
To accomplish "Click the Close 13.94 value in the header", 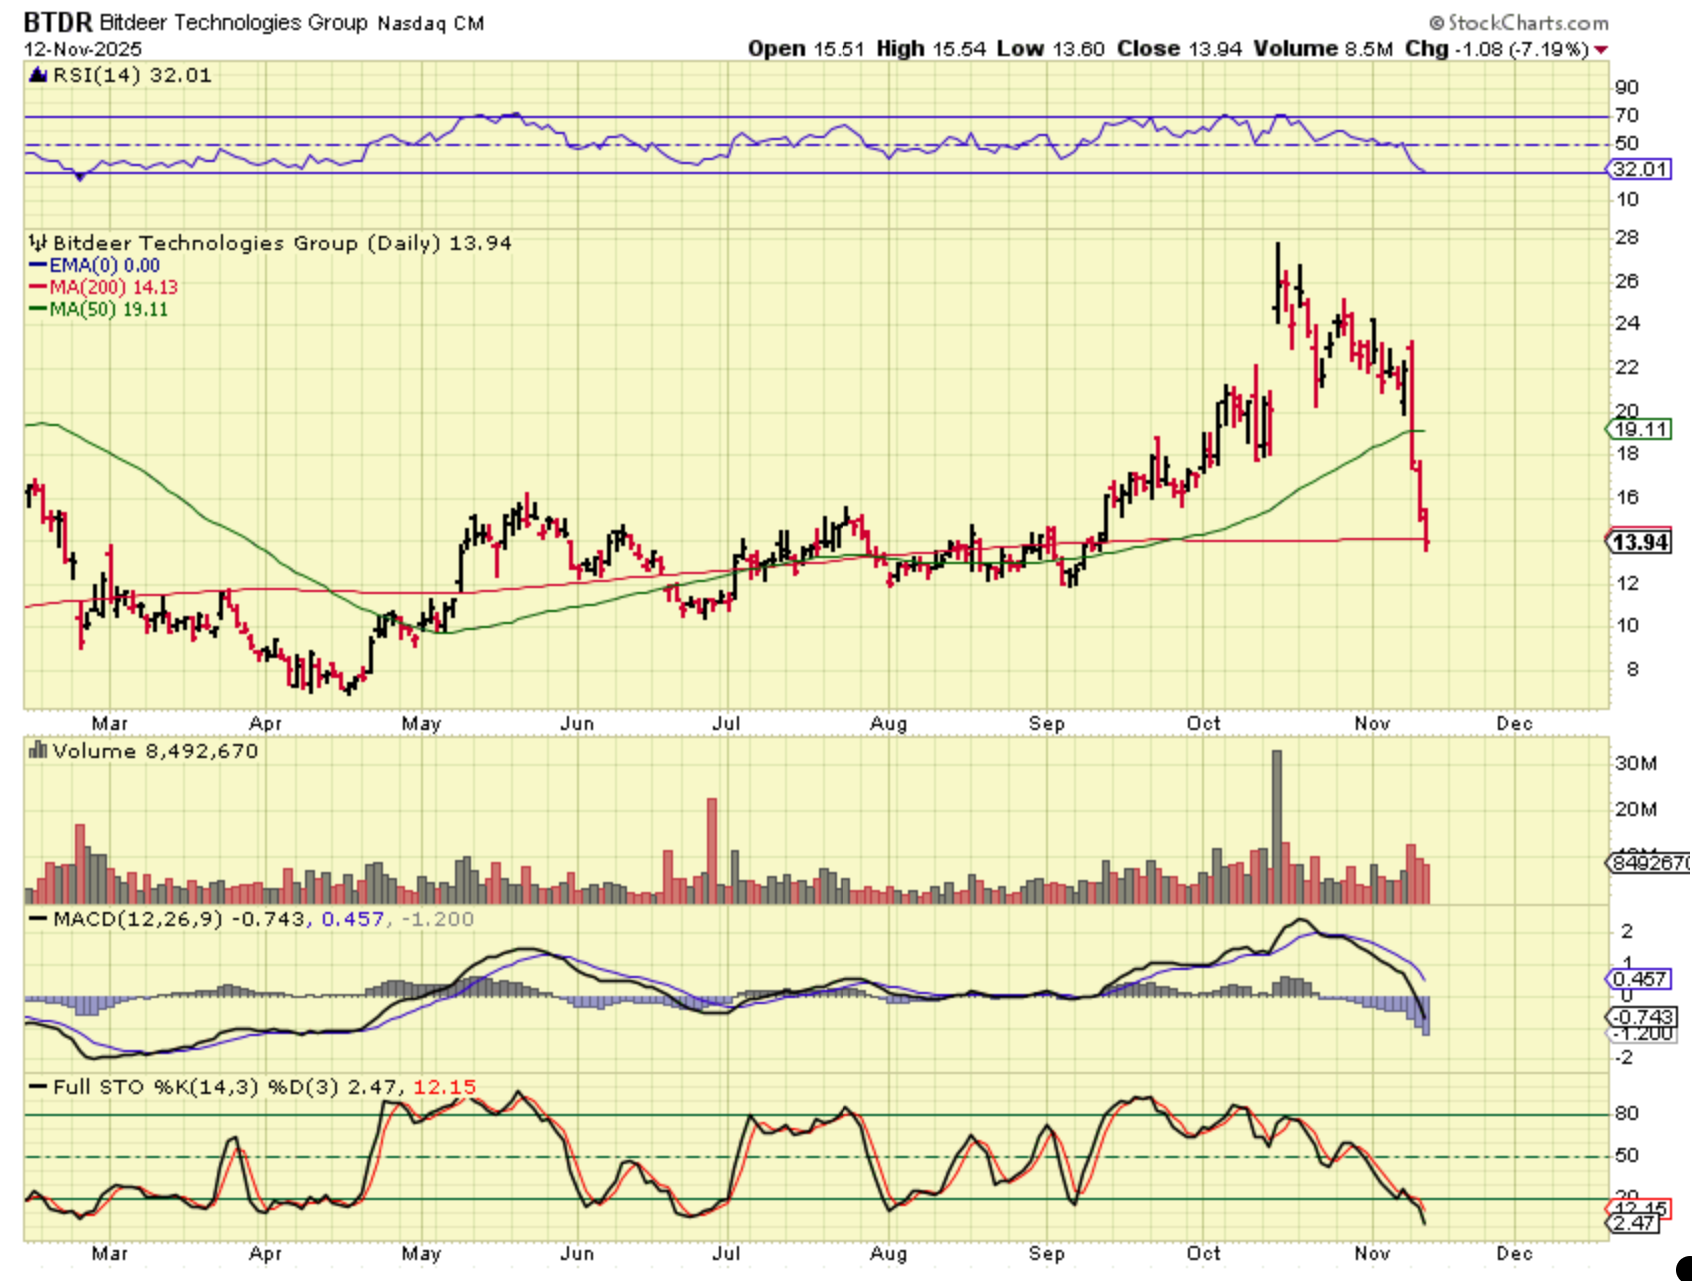I will click(x=1180, y=49).
